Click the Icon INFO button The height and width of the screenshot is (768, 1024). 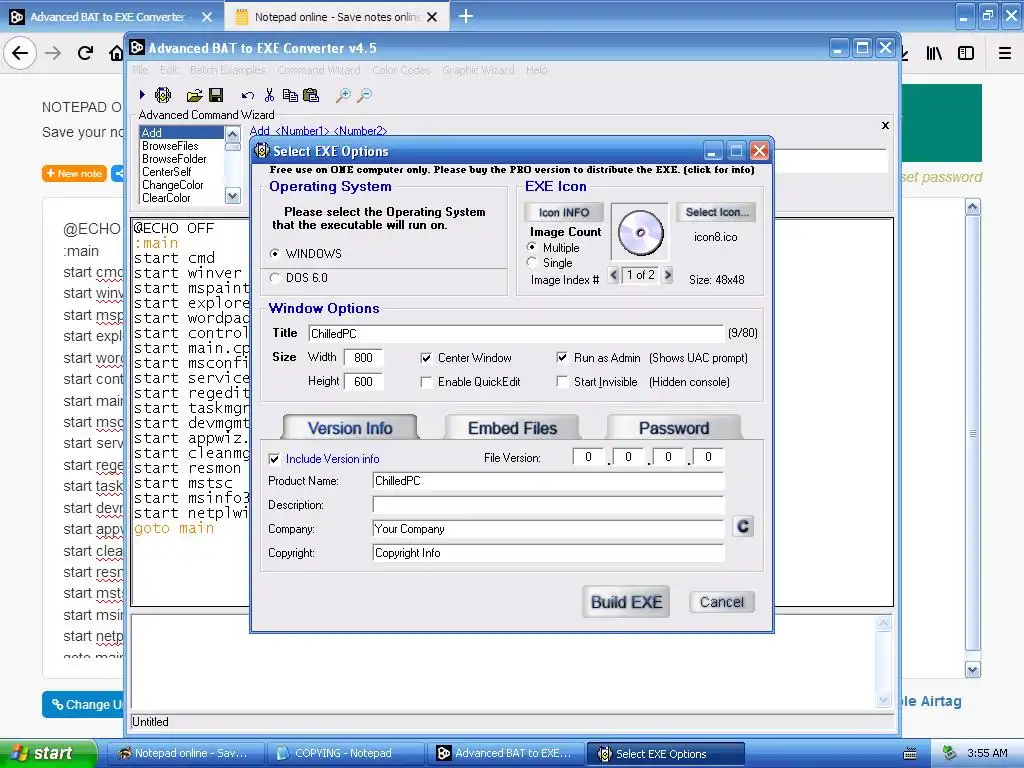pyautogui.click(x=564, y=212)
